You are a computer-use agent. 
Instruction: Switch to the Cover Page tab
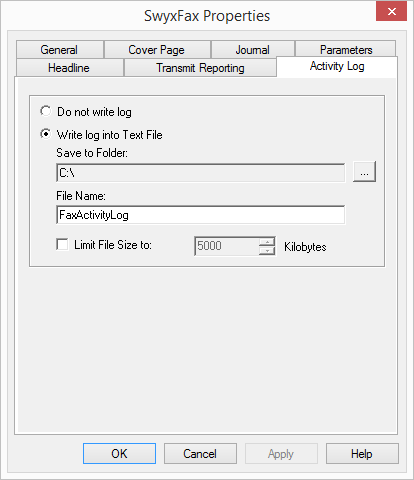157,50
